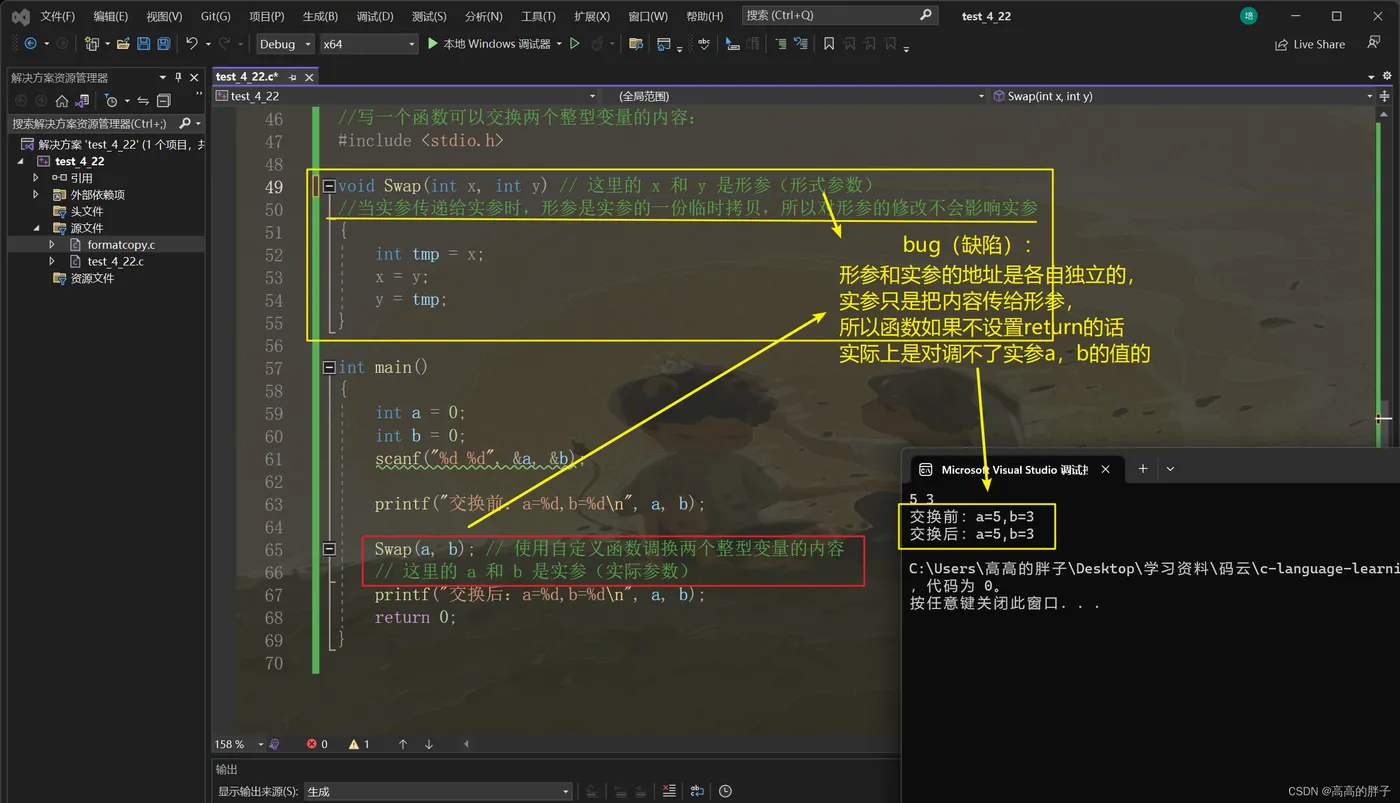Go to previous issue with up arrow
Screen dimensions: 1400x803
[x=403, y=744]
